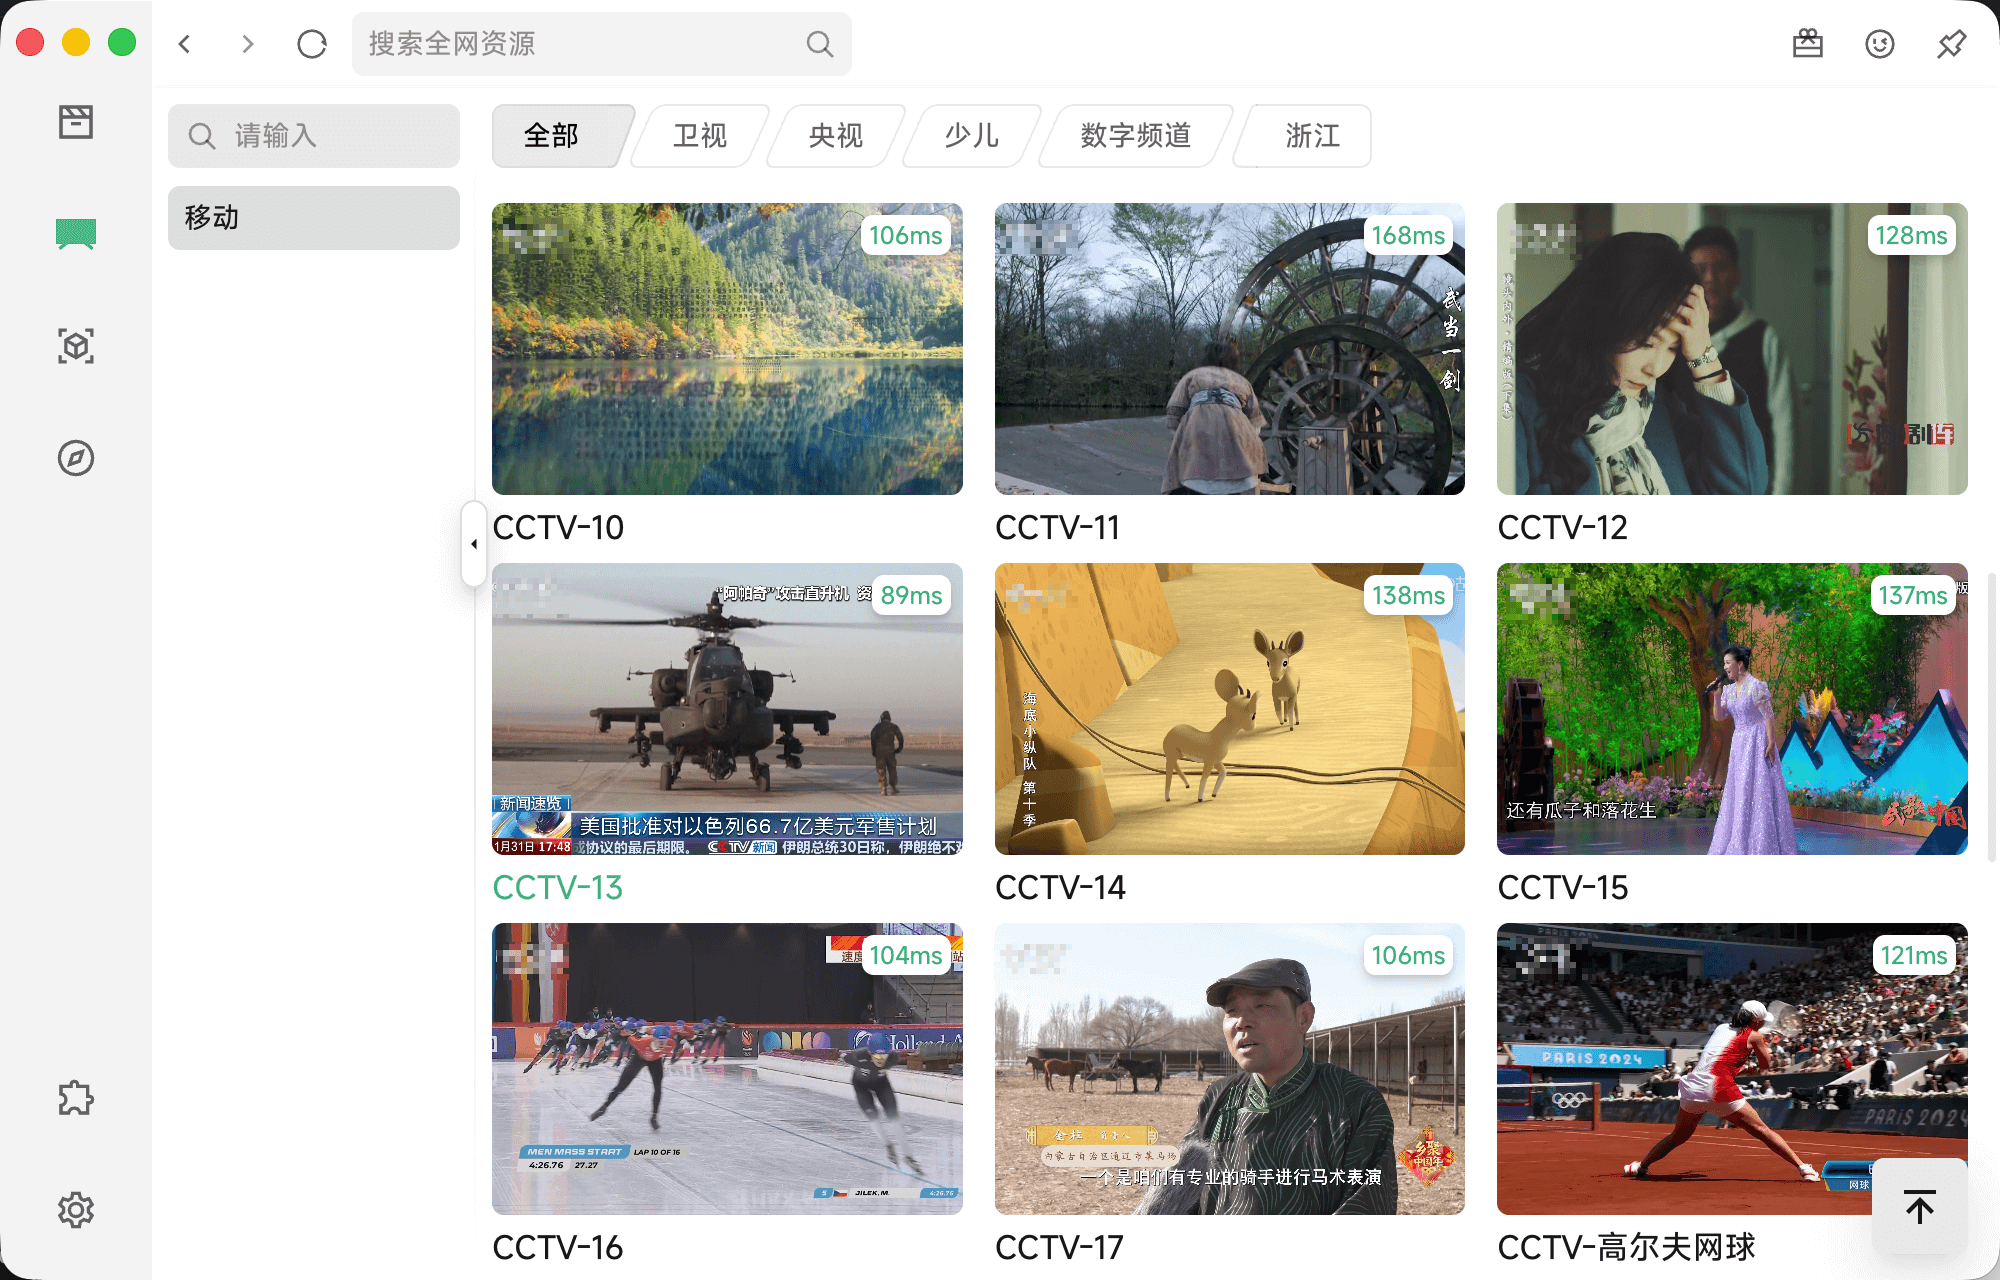Select the green live TV sidebar icon
The width and height of the screenshot is (2000, 1280).
[x=76, y=234]
